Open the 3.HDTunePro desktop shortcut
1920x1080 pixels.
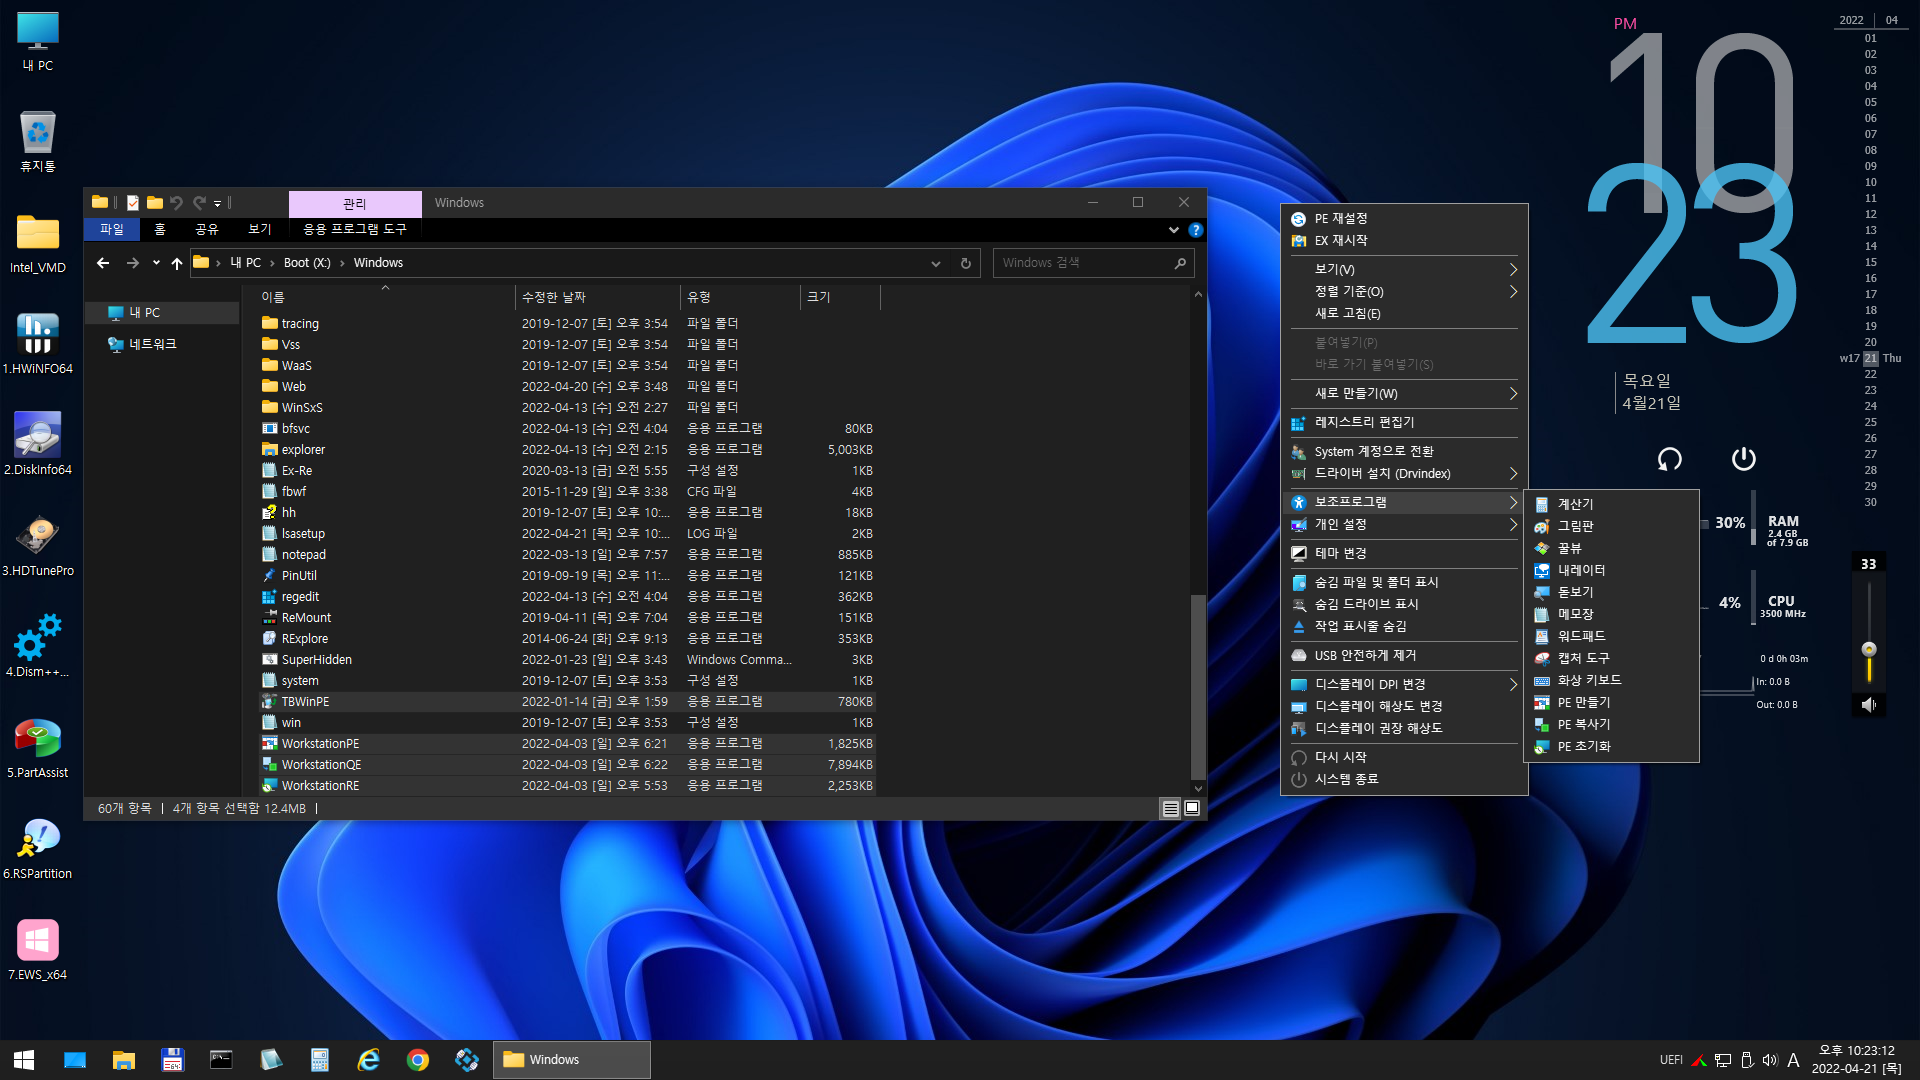(38, 545)
